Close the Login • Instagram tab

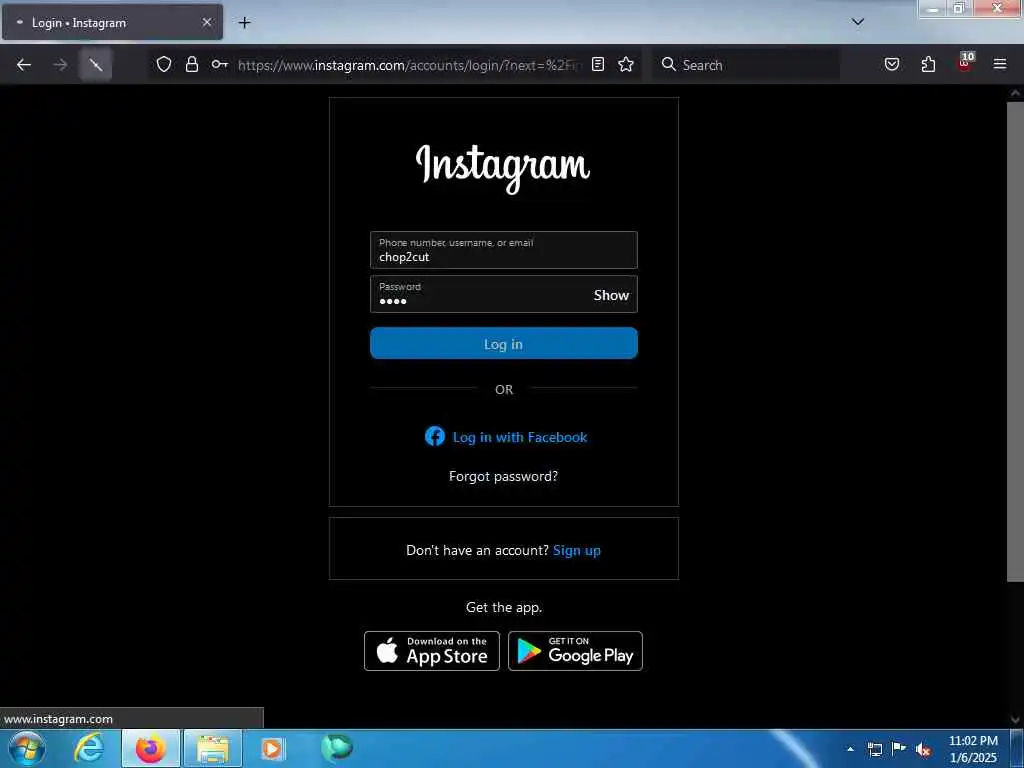[x=206, y=22]
